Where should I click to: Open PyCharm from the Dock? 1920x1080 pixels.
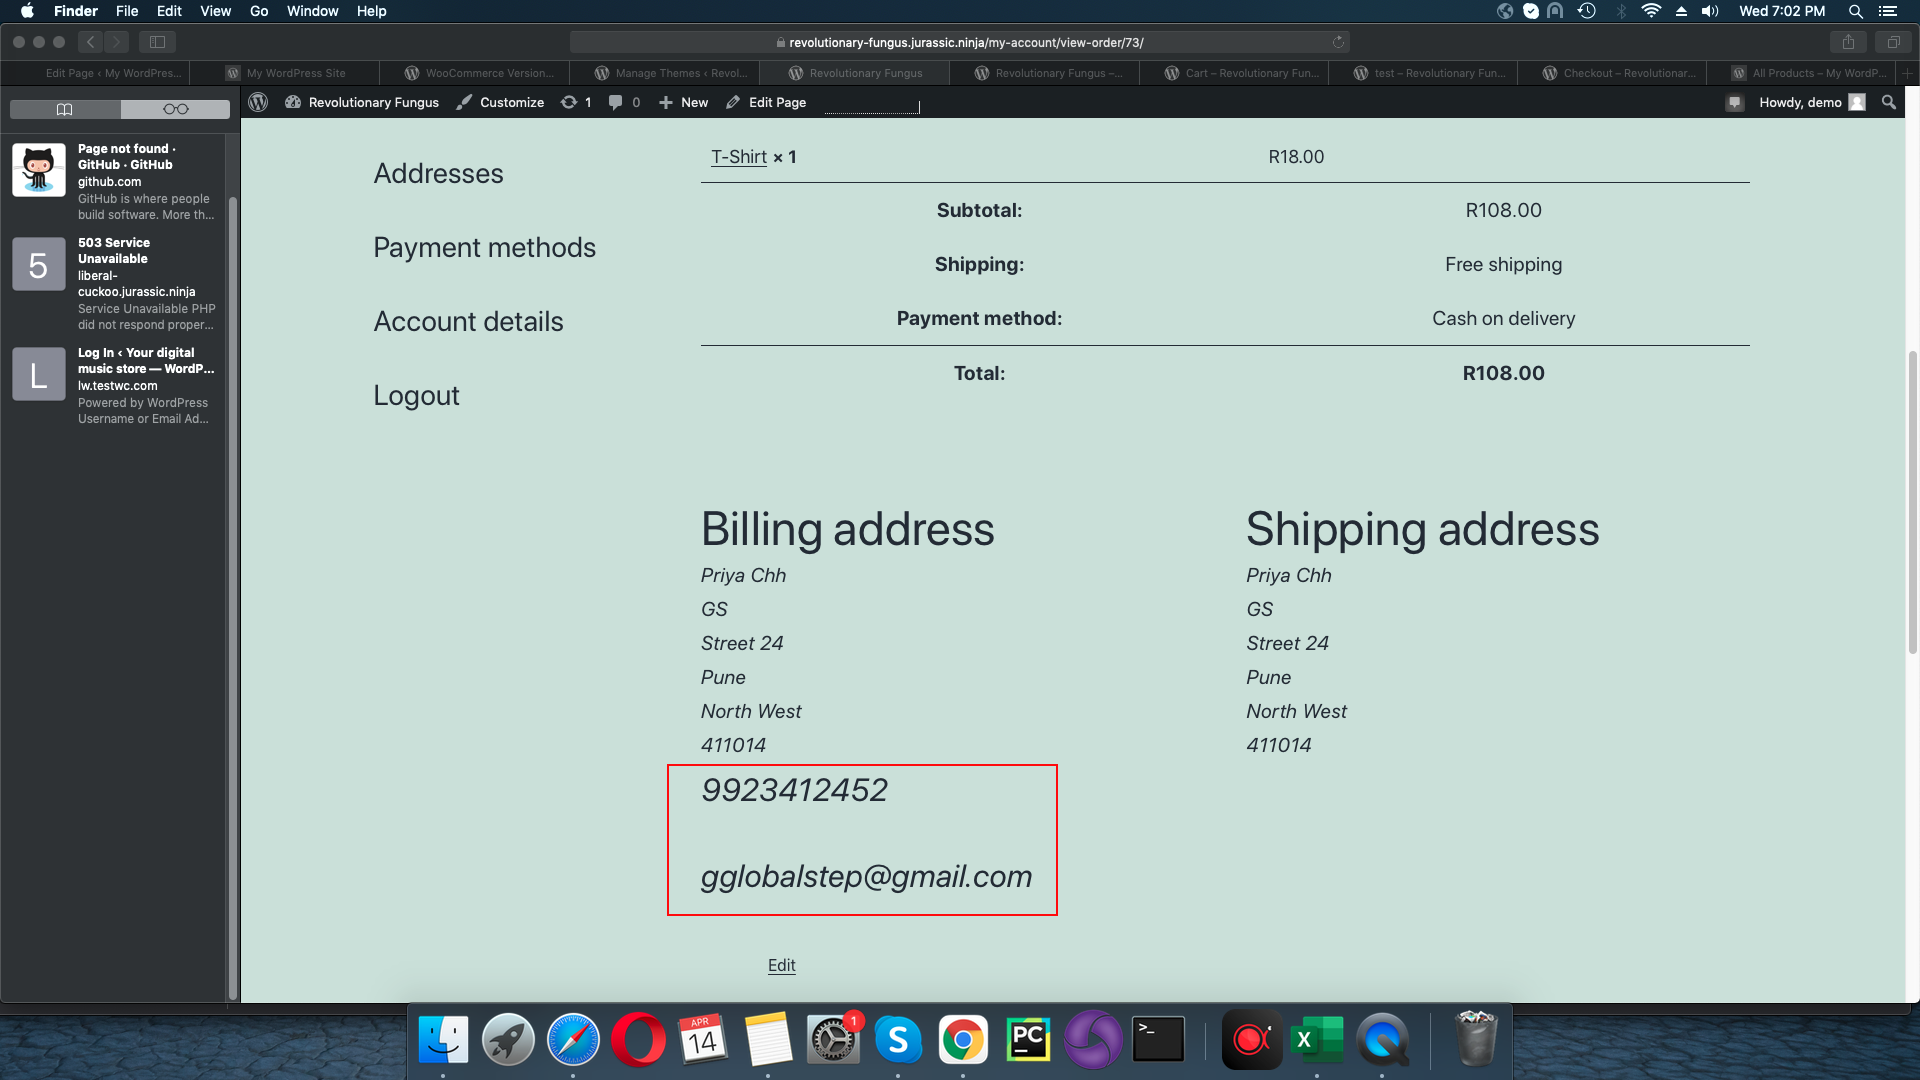tap(1027, 1039)
